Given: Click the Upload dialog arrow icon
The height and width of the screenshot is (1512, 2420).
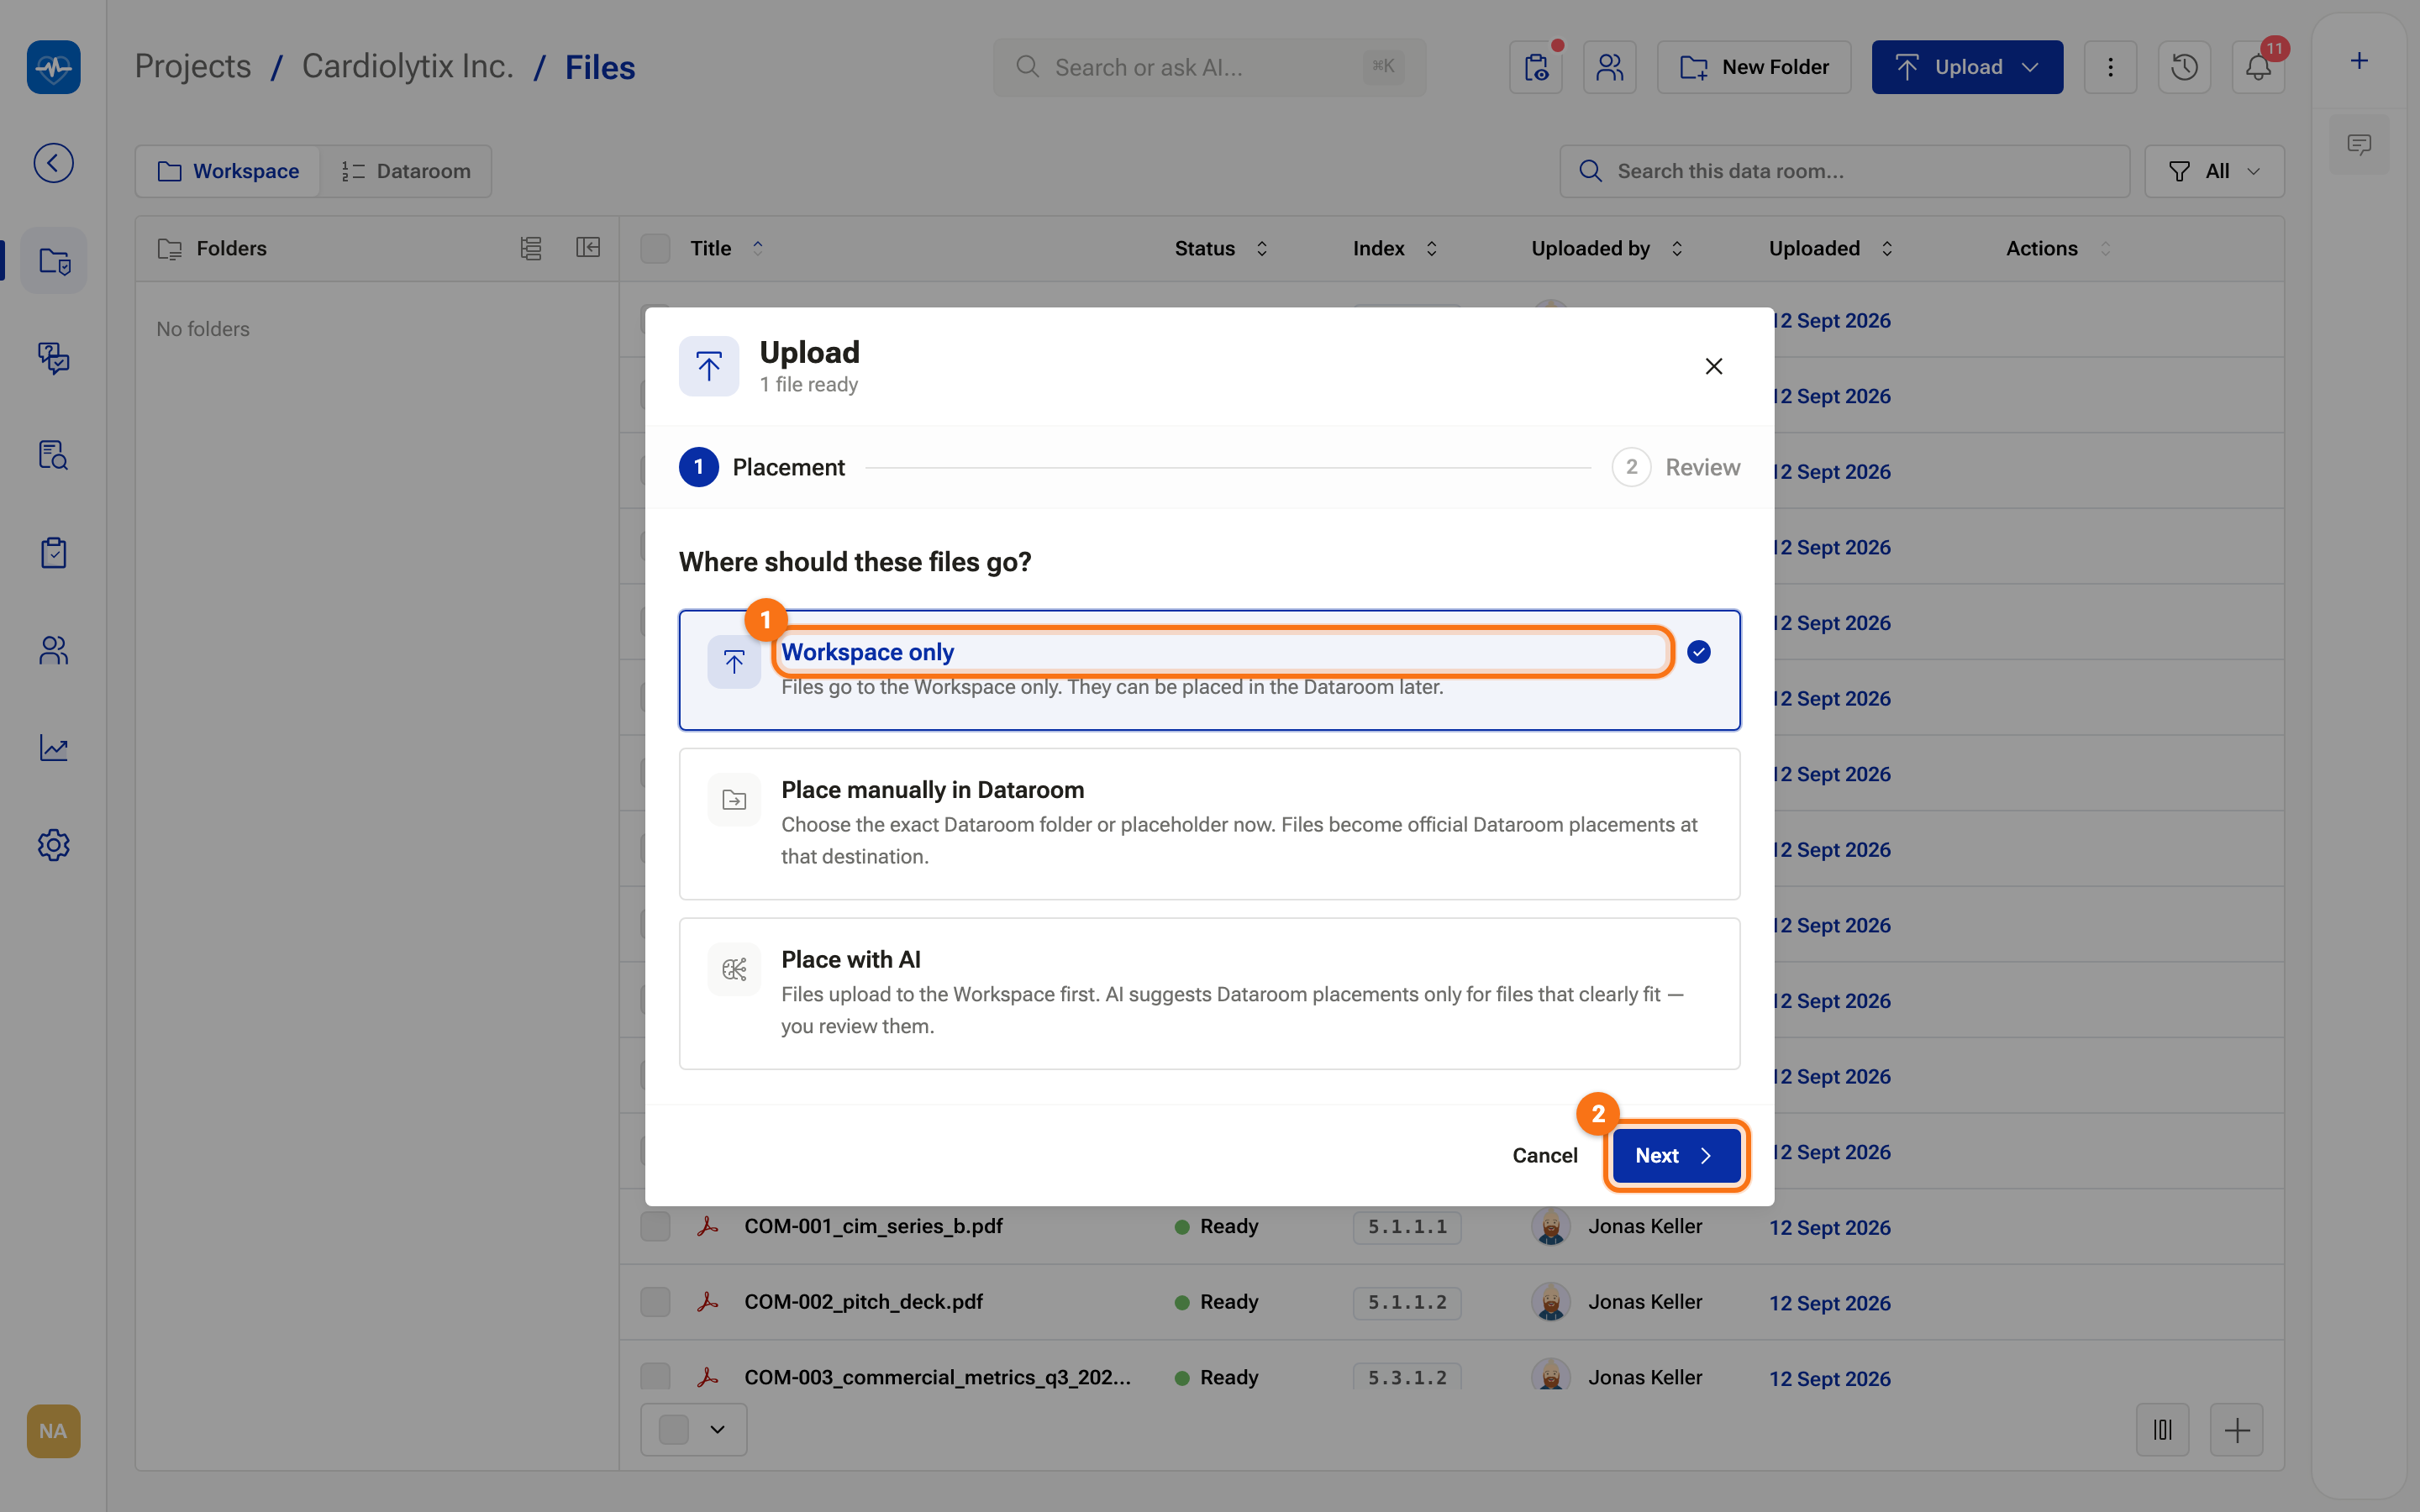Looking at the screenshot, I should pos(709,366).
